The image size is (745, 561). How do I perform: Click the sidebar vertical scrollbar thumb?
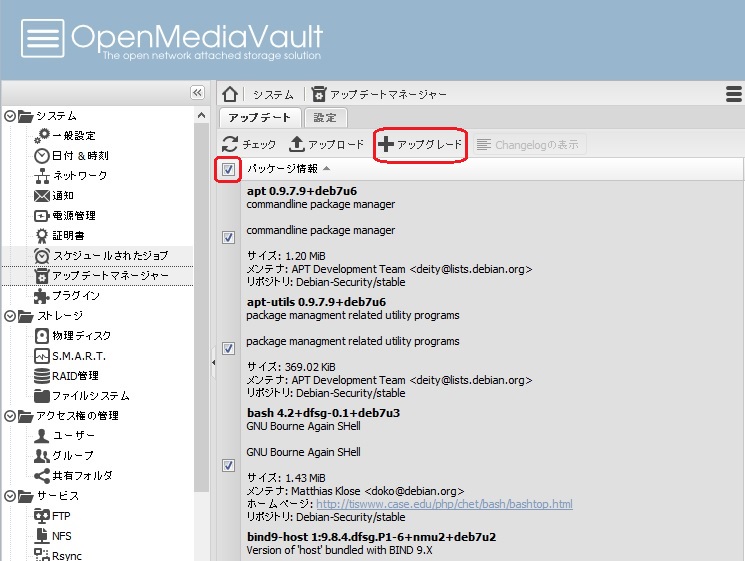[x=201, y=308]
